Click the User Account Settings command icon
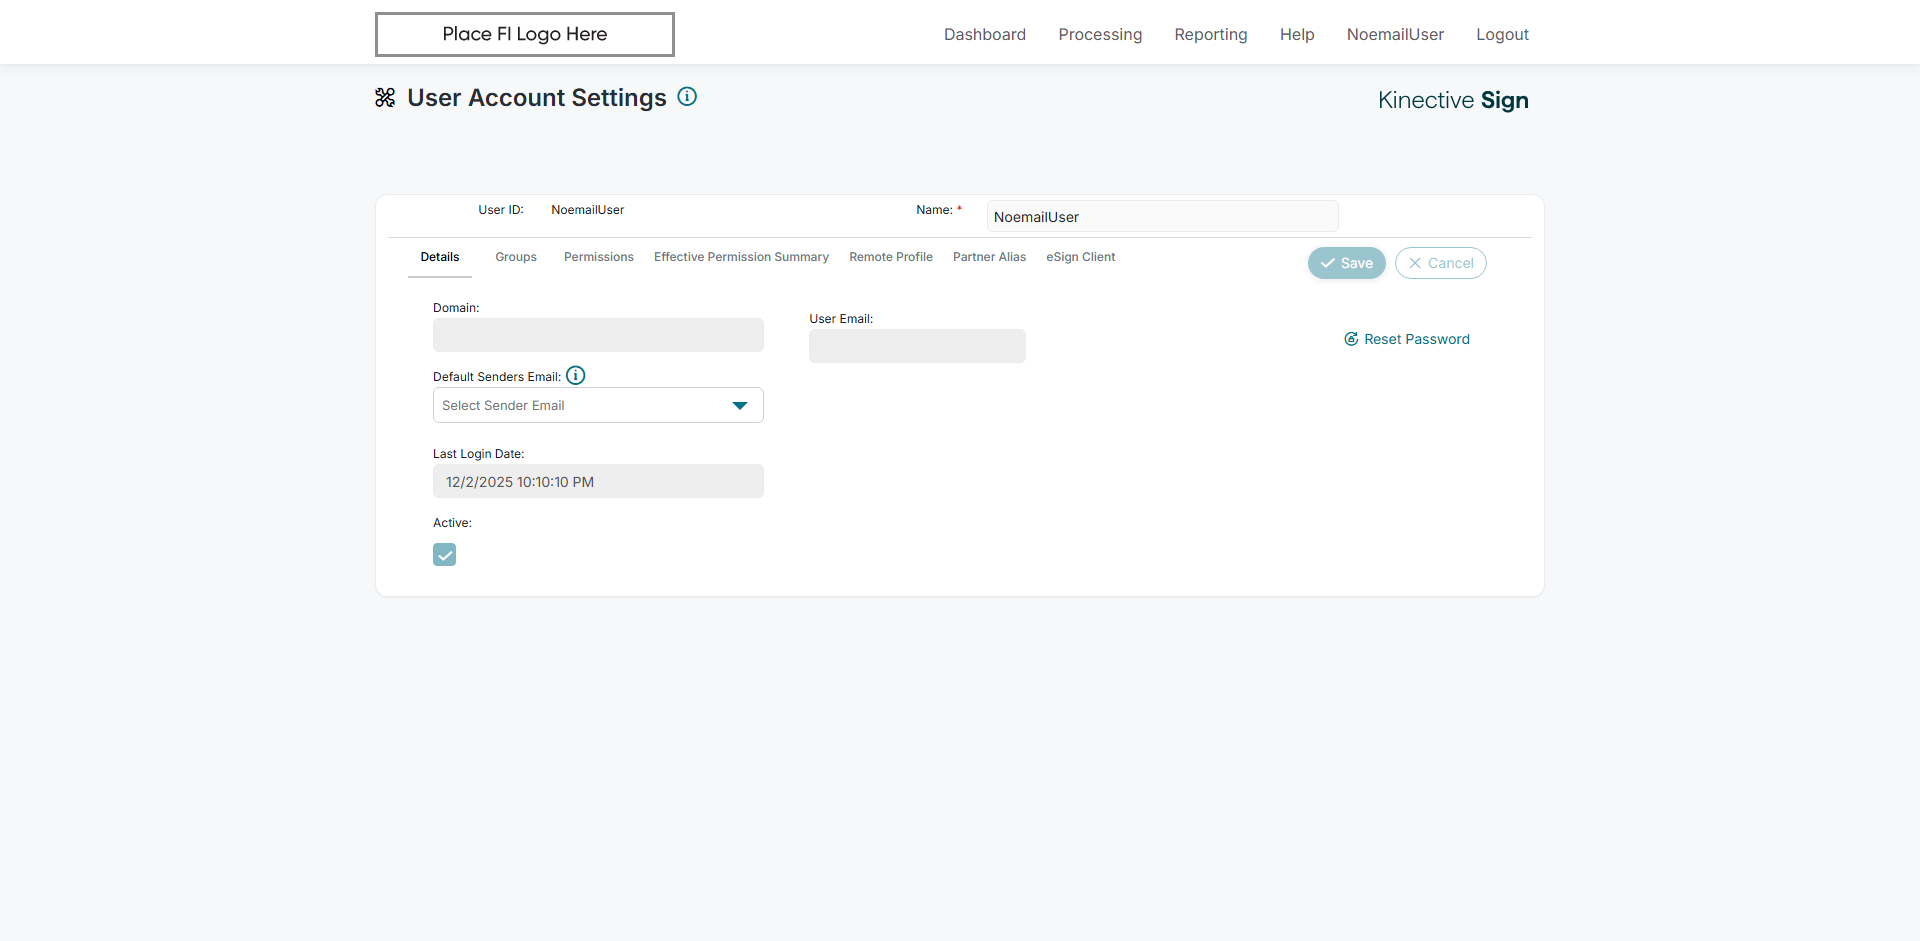This screenshot has height=941, width=1920. click(385, 98)
